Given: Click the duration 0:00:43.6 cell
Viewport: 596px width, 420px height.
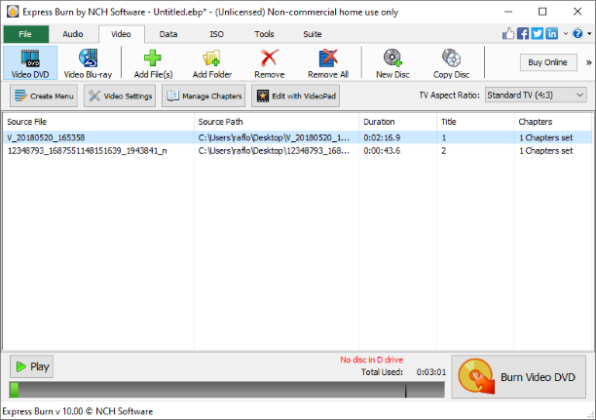Looking at the screenshot, I should click(382, 151).
